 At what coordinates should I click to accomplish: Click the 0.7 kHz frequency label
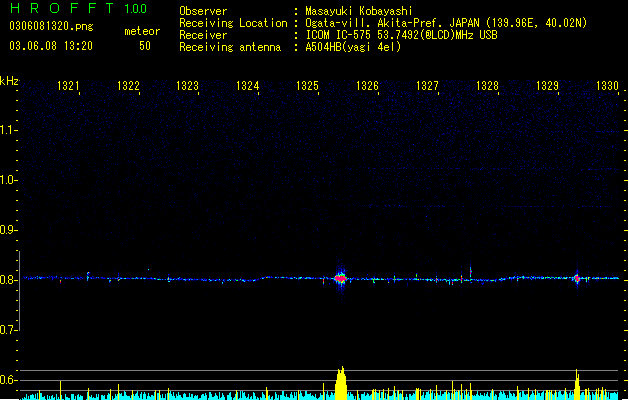point(8,330)
